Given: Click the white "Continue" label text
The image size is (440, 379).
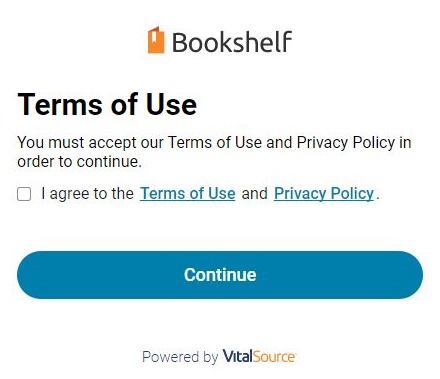Looking at the screenshot, I should pyautogui.click(x=220, y=275).
